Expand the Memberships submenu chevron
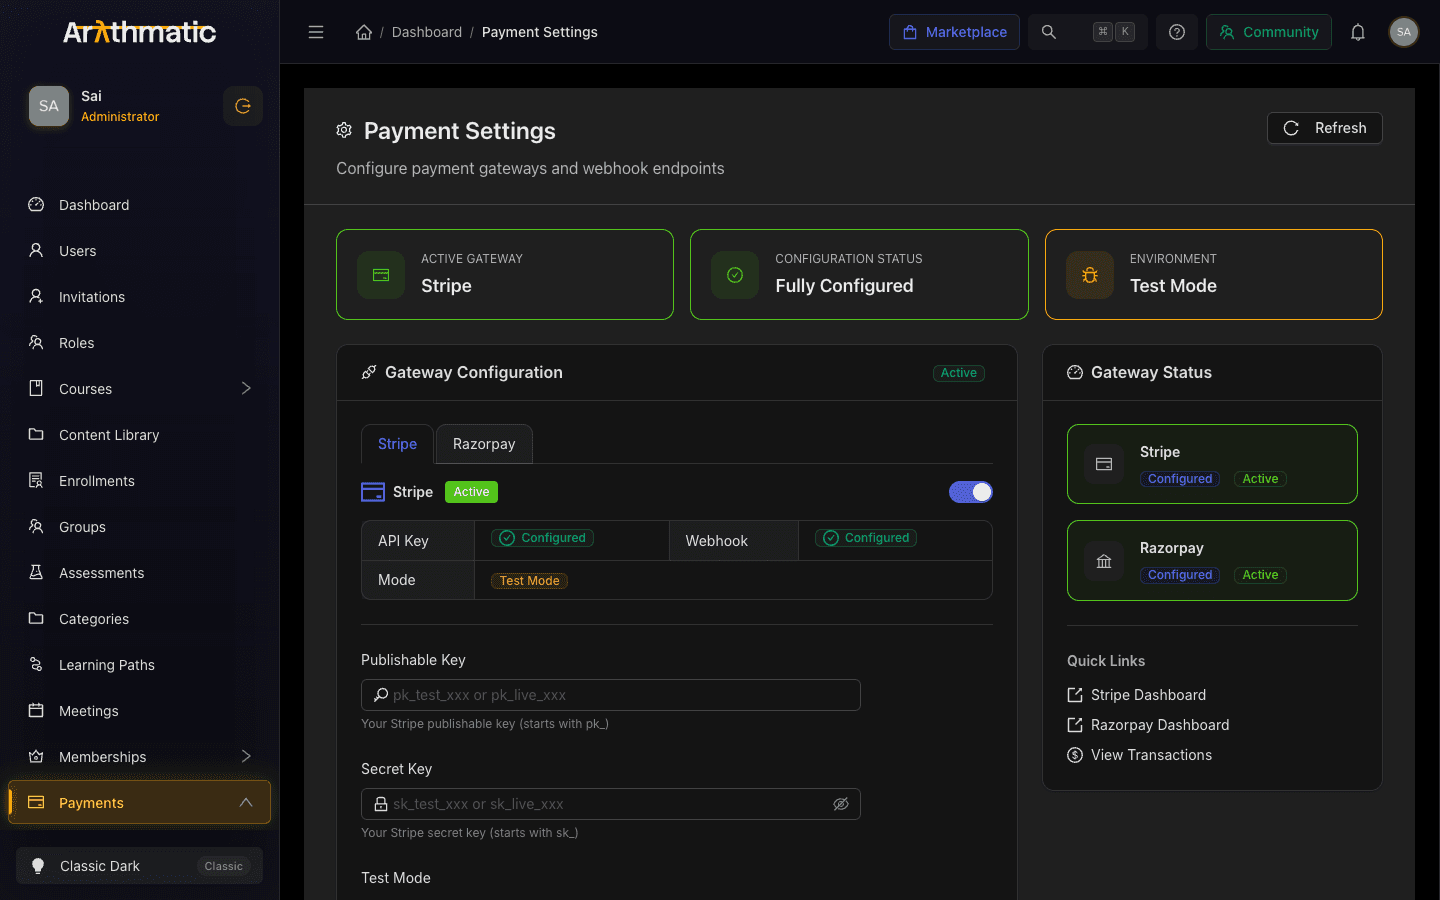Screen dimensions: 1440x900 tap(246, 757)
